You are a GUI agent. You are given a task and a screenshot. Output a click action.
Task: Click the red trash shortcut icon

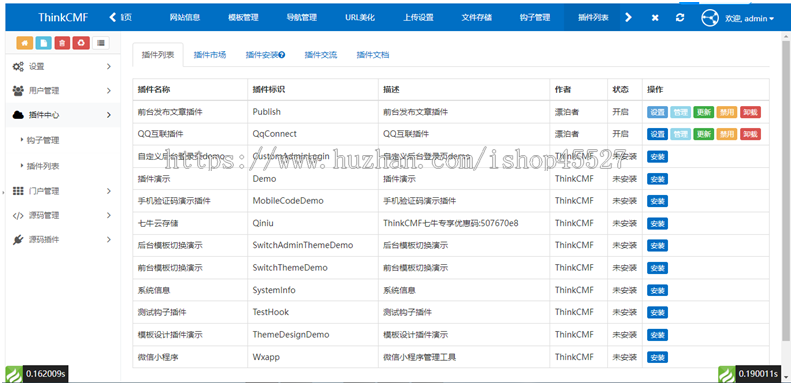tap(62, 43)
